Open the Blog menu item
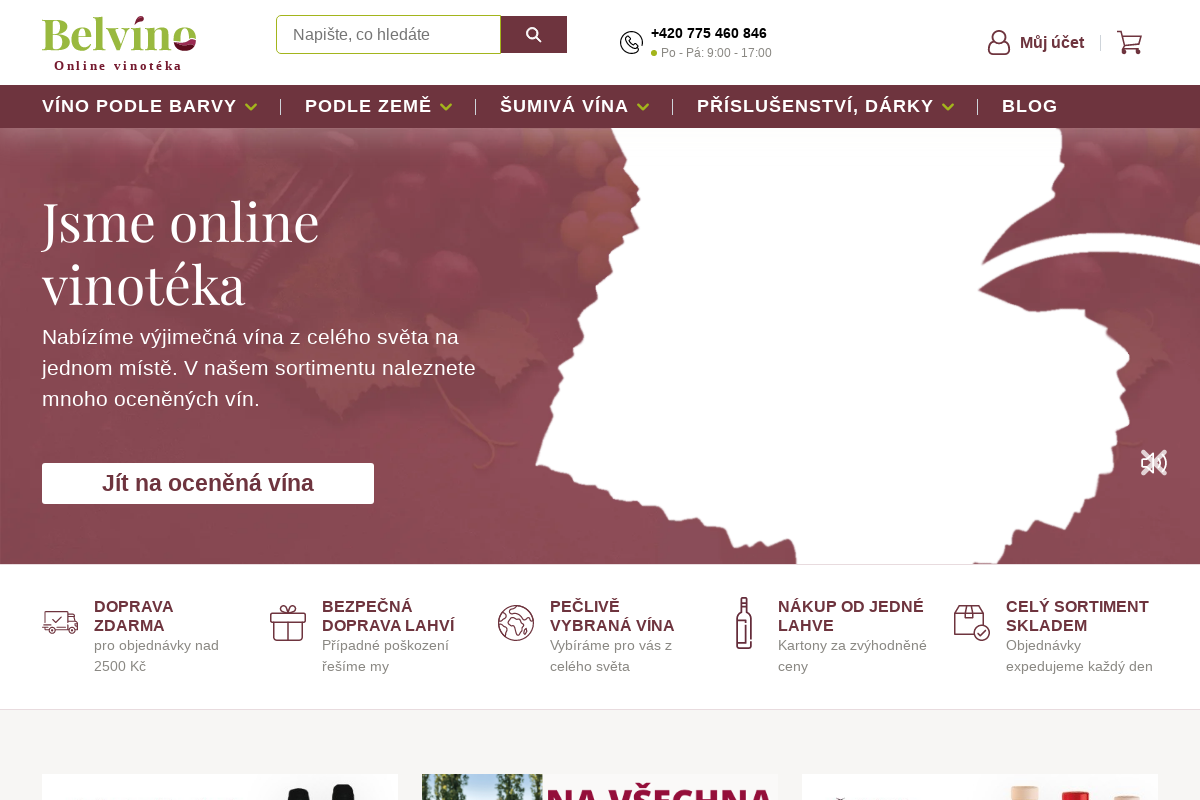Image resolution: width=1200 pixels, height=800 pixels. pos(1030,106)
